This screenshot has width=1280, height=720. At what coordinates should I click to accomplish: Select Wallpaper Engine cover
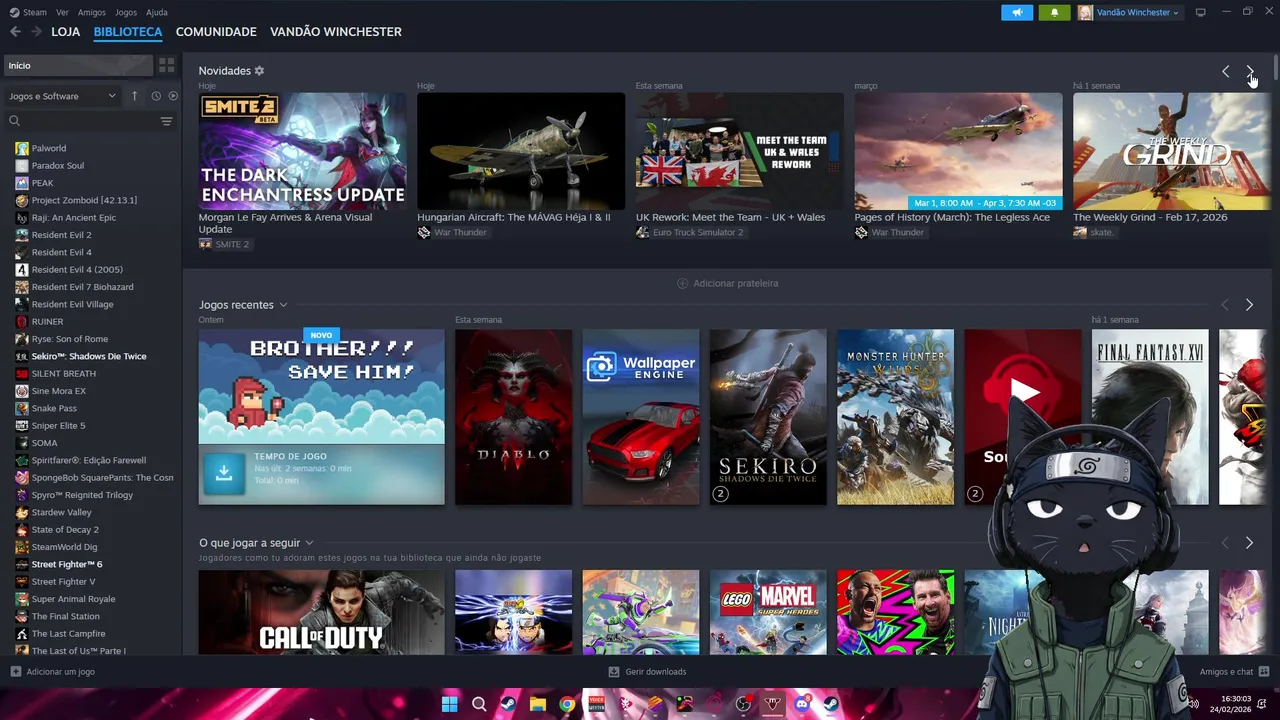(x=641, y=417)
